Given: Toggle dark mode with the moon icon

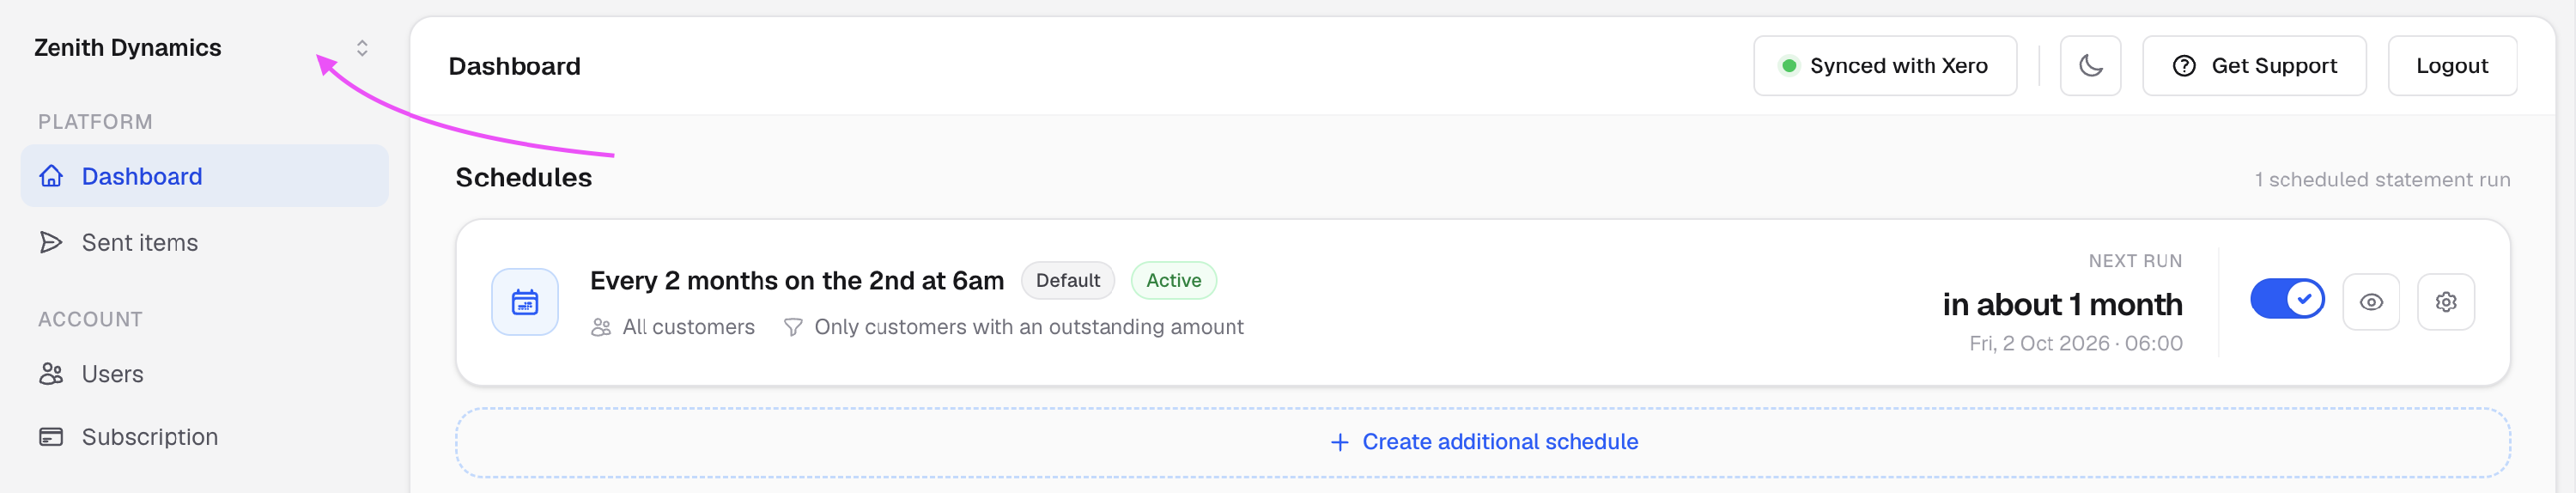Looking at the screenshot, I should coord(2090,66).
